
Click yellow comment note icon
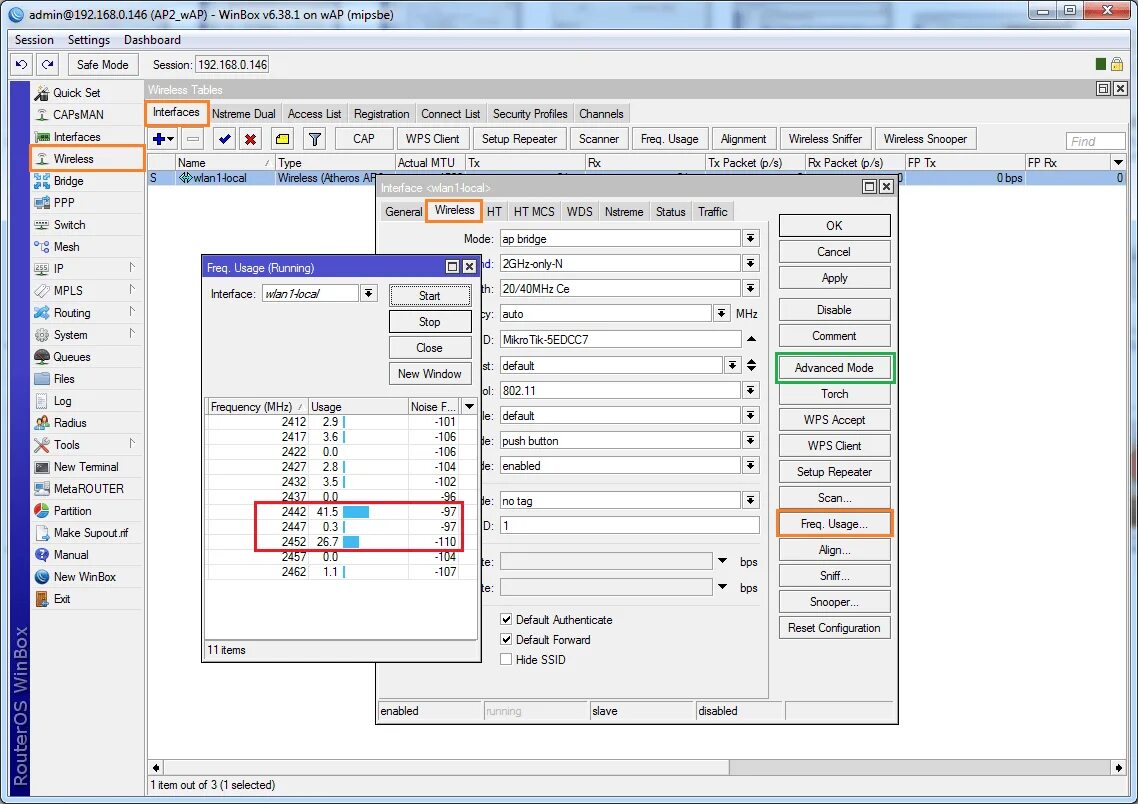282,139
